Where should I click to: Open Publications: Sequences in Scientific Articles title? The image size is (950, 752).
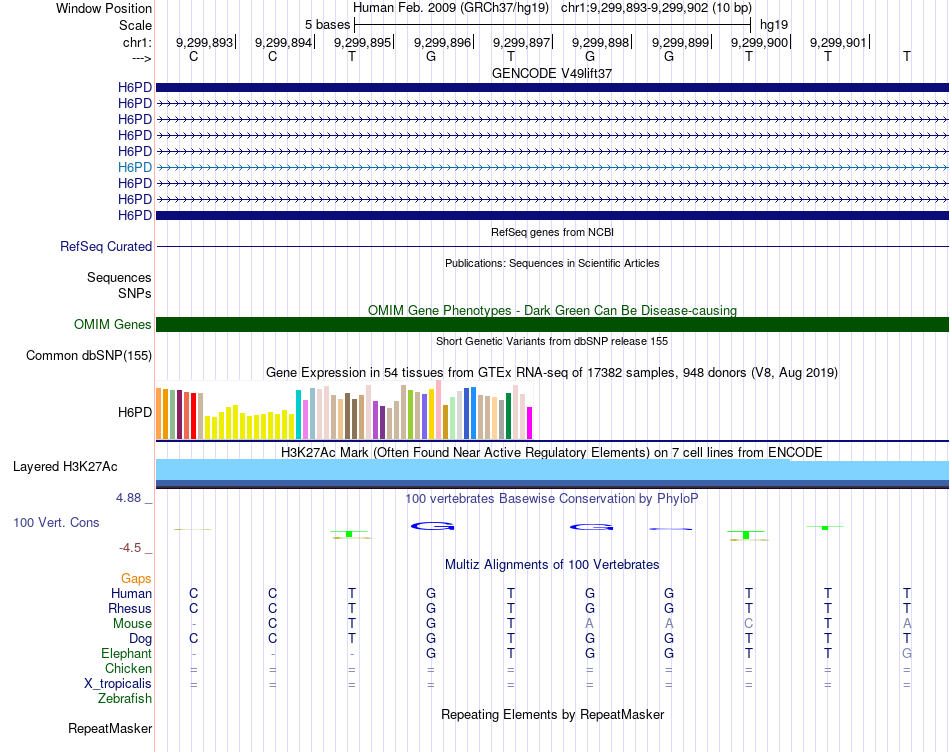pyautogui.click(x=552, y=263)
